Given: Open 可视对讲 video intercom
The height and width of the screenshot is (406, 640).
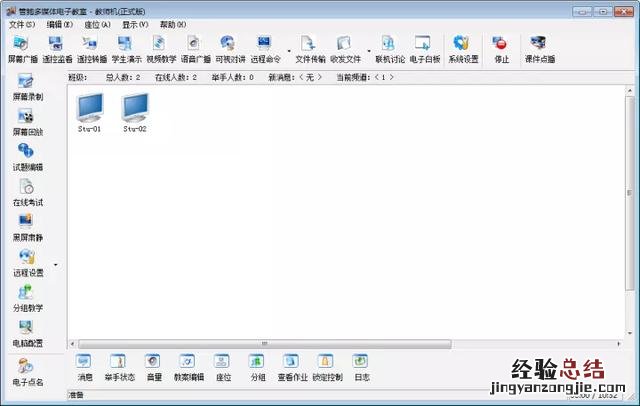Looking at the screenshot, I should (230, 49).
